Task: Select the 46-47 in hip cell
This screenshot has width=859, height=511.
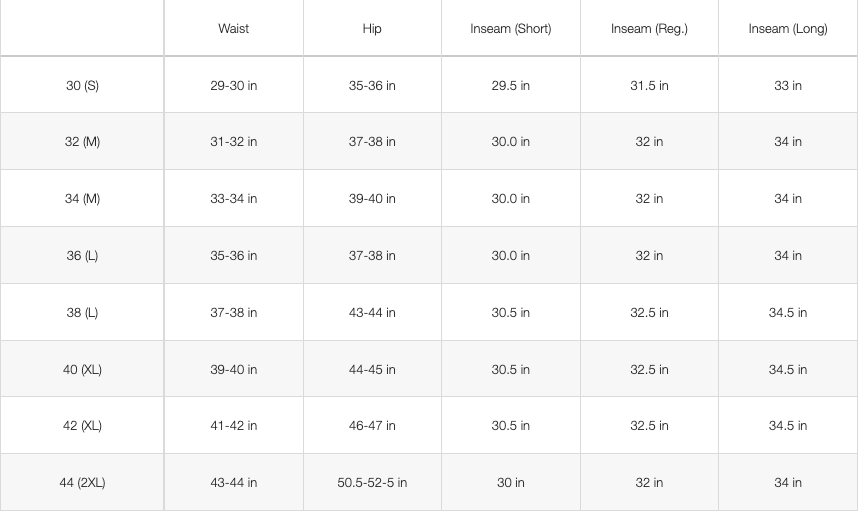Action: [372, 426]
